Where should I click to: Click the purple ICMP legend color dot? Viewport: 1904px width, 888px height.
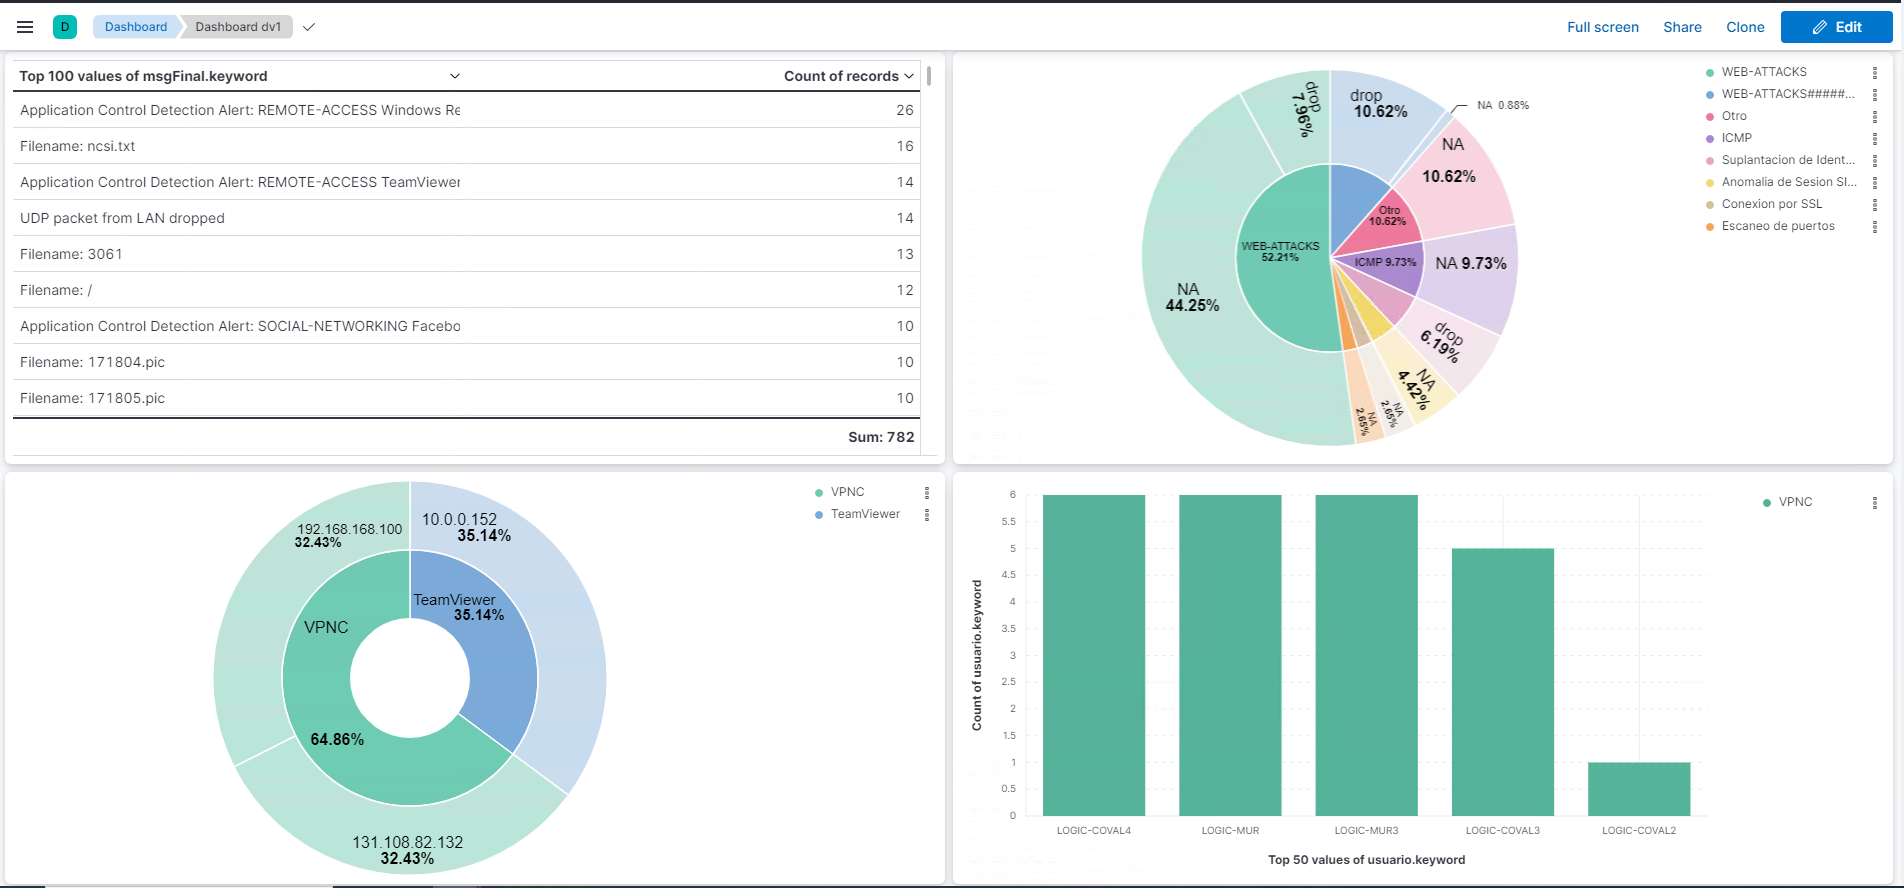coord(1710,138)
